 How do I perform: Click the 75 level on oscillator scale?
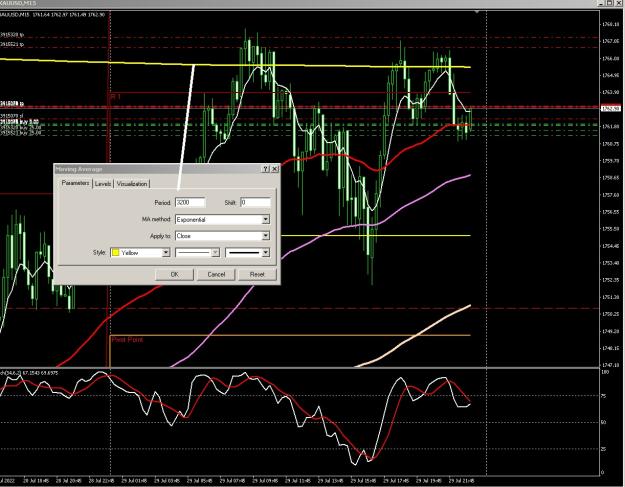tap(604, 396)
